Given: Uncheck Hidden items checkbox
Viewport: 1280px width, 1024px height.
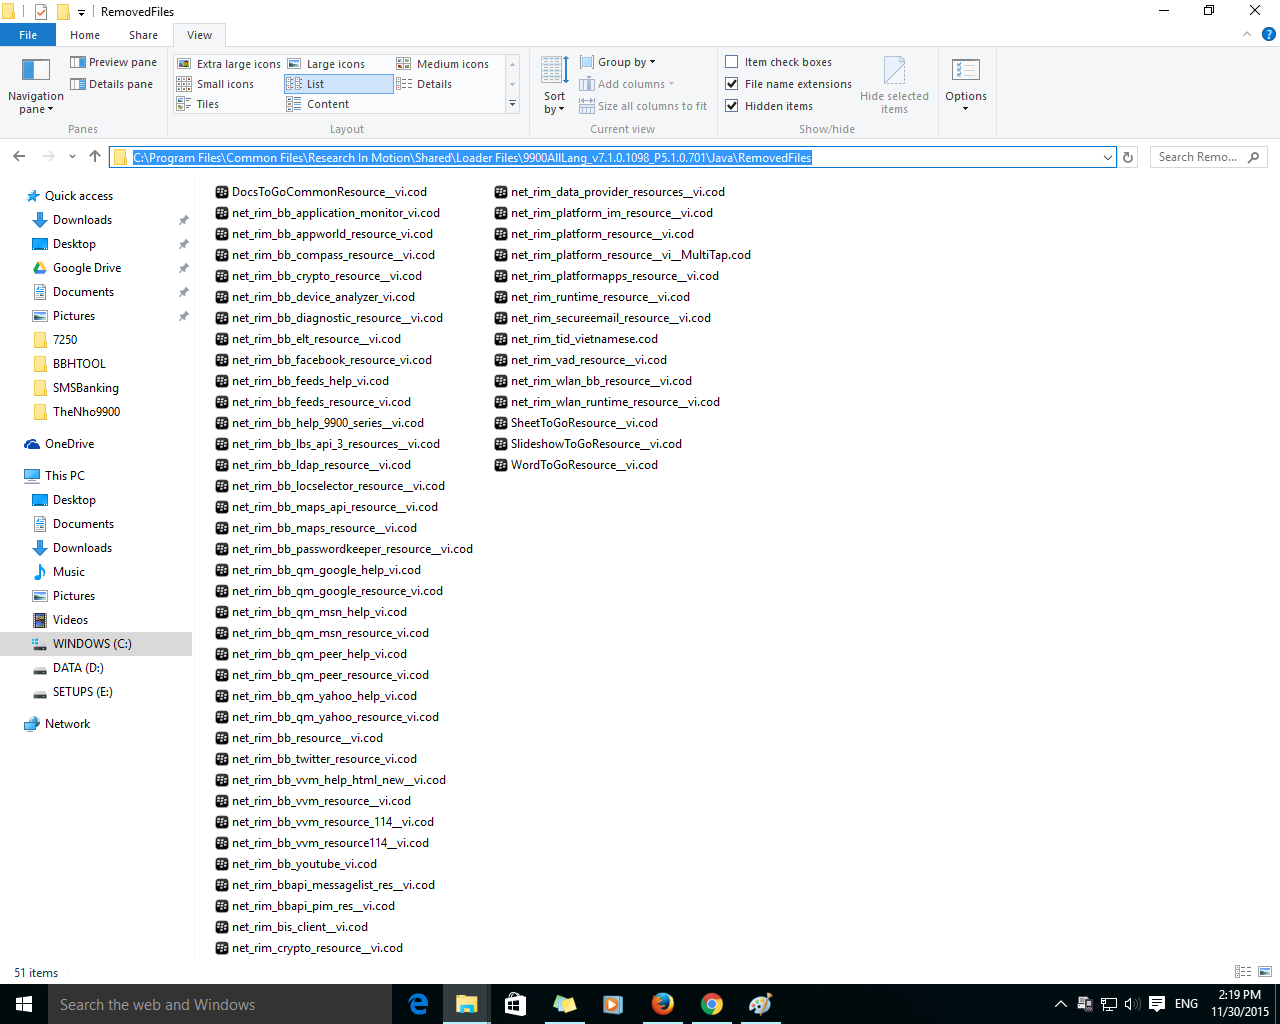Looking at the screenshot, I should (x=732, y=106).
